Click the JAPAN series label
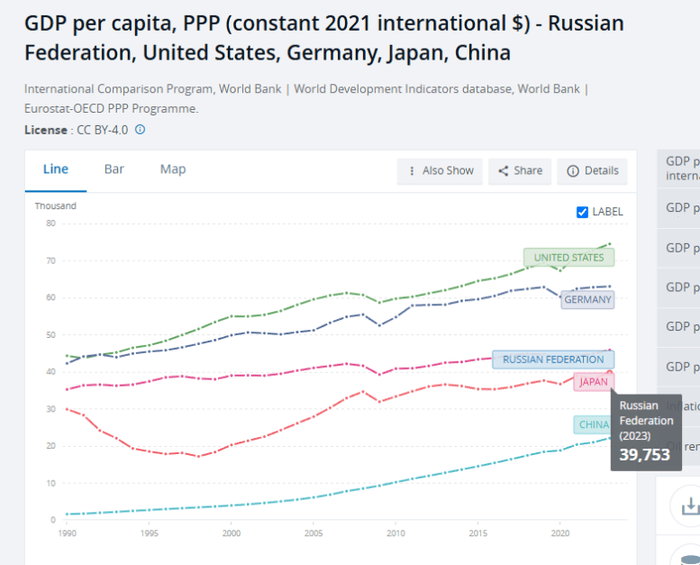Viewport: 700px width, 565px height. pos(591,382)
